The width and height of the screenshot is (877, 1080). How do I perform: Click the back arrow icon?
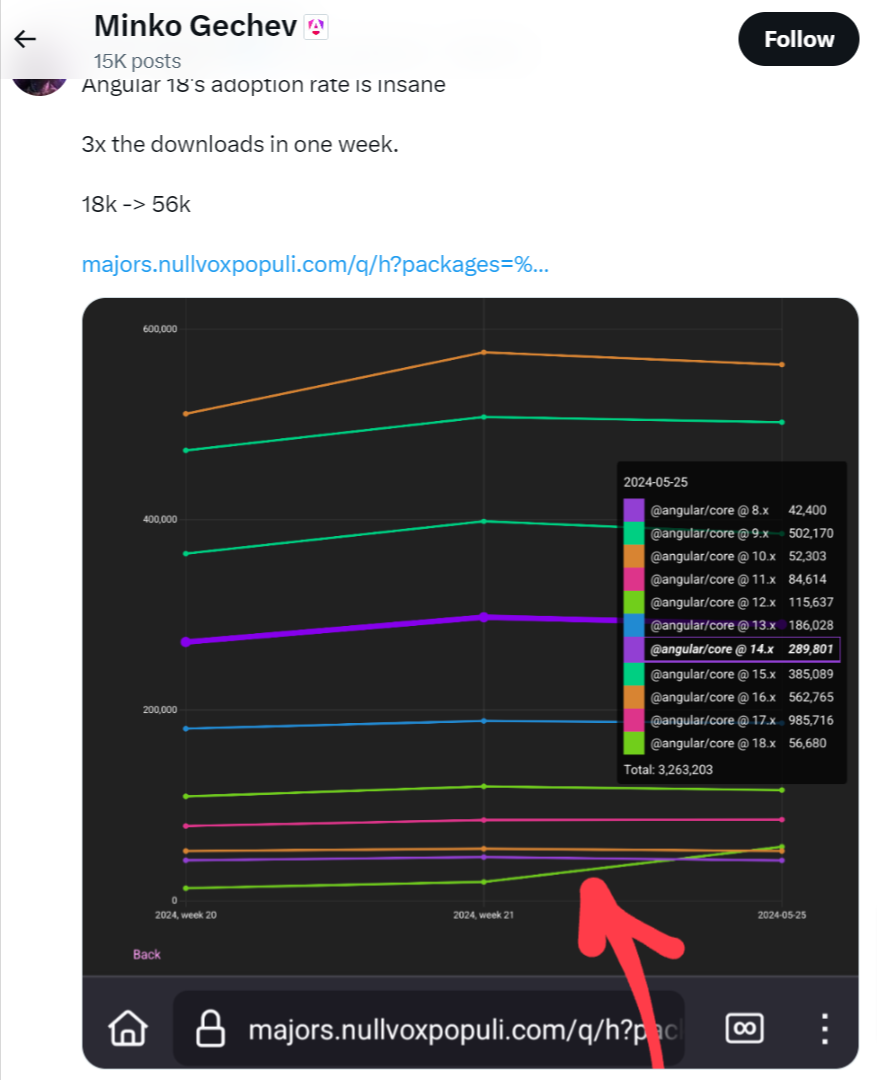[x=25, y=39]
